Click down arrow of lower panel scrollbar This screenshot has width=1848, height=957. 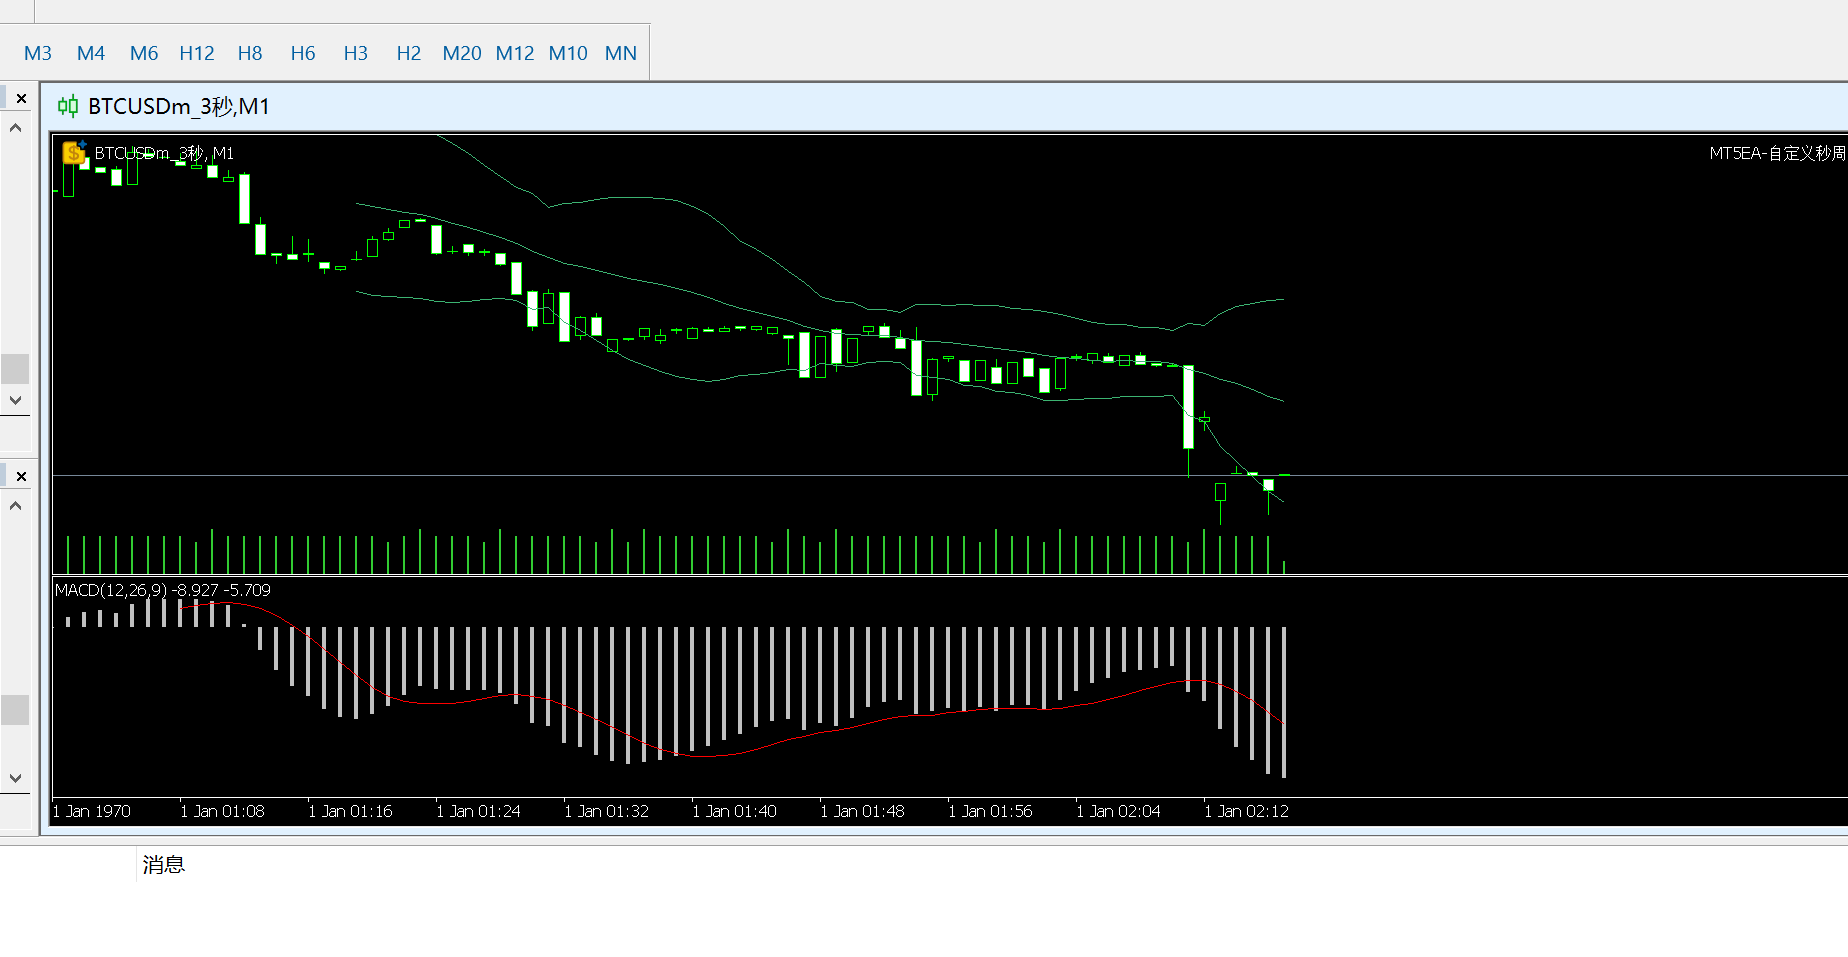pyautogui.click(x=15, y=778)
